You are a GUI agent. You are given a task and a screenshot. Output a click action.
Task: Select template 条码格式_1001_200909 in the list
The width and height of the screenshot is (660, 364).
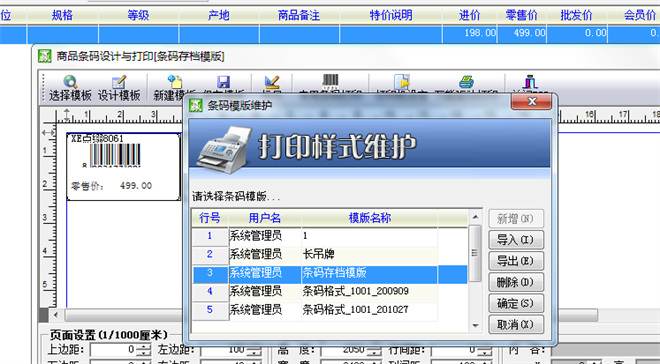coord(330,291)
